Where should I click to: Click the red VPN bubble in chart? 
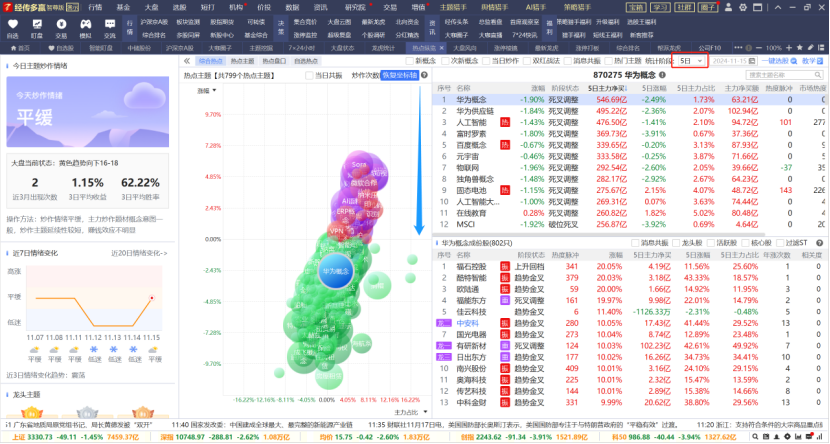coord(337,231)
